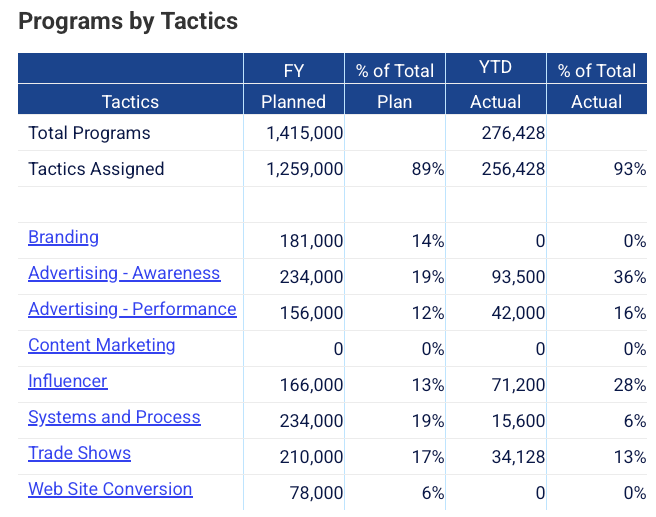Select the Total Programs row label
656x517 pixels.
89,133
